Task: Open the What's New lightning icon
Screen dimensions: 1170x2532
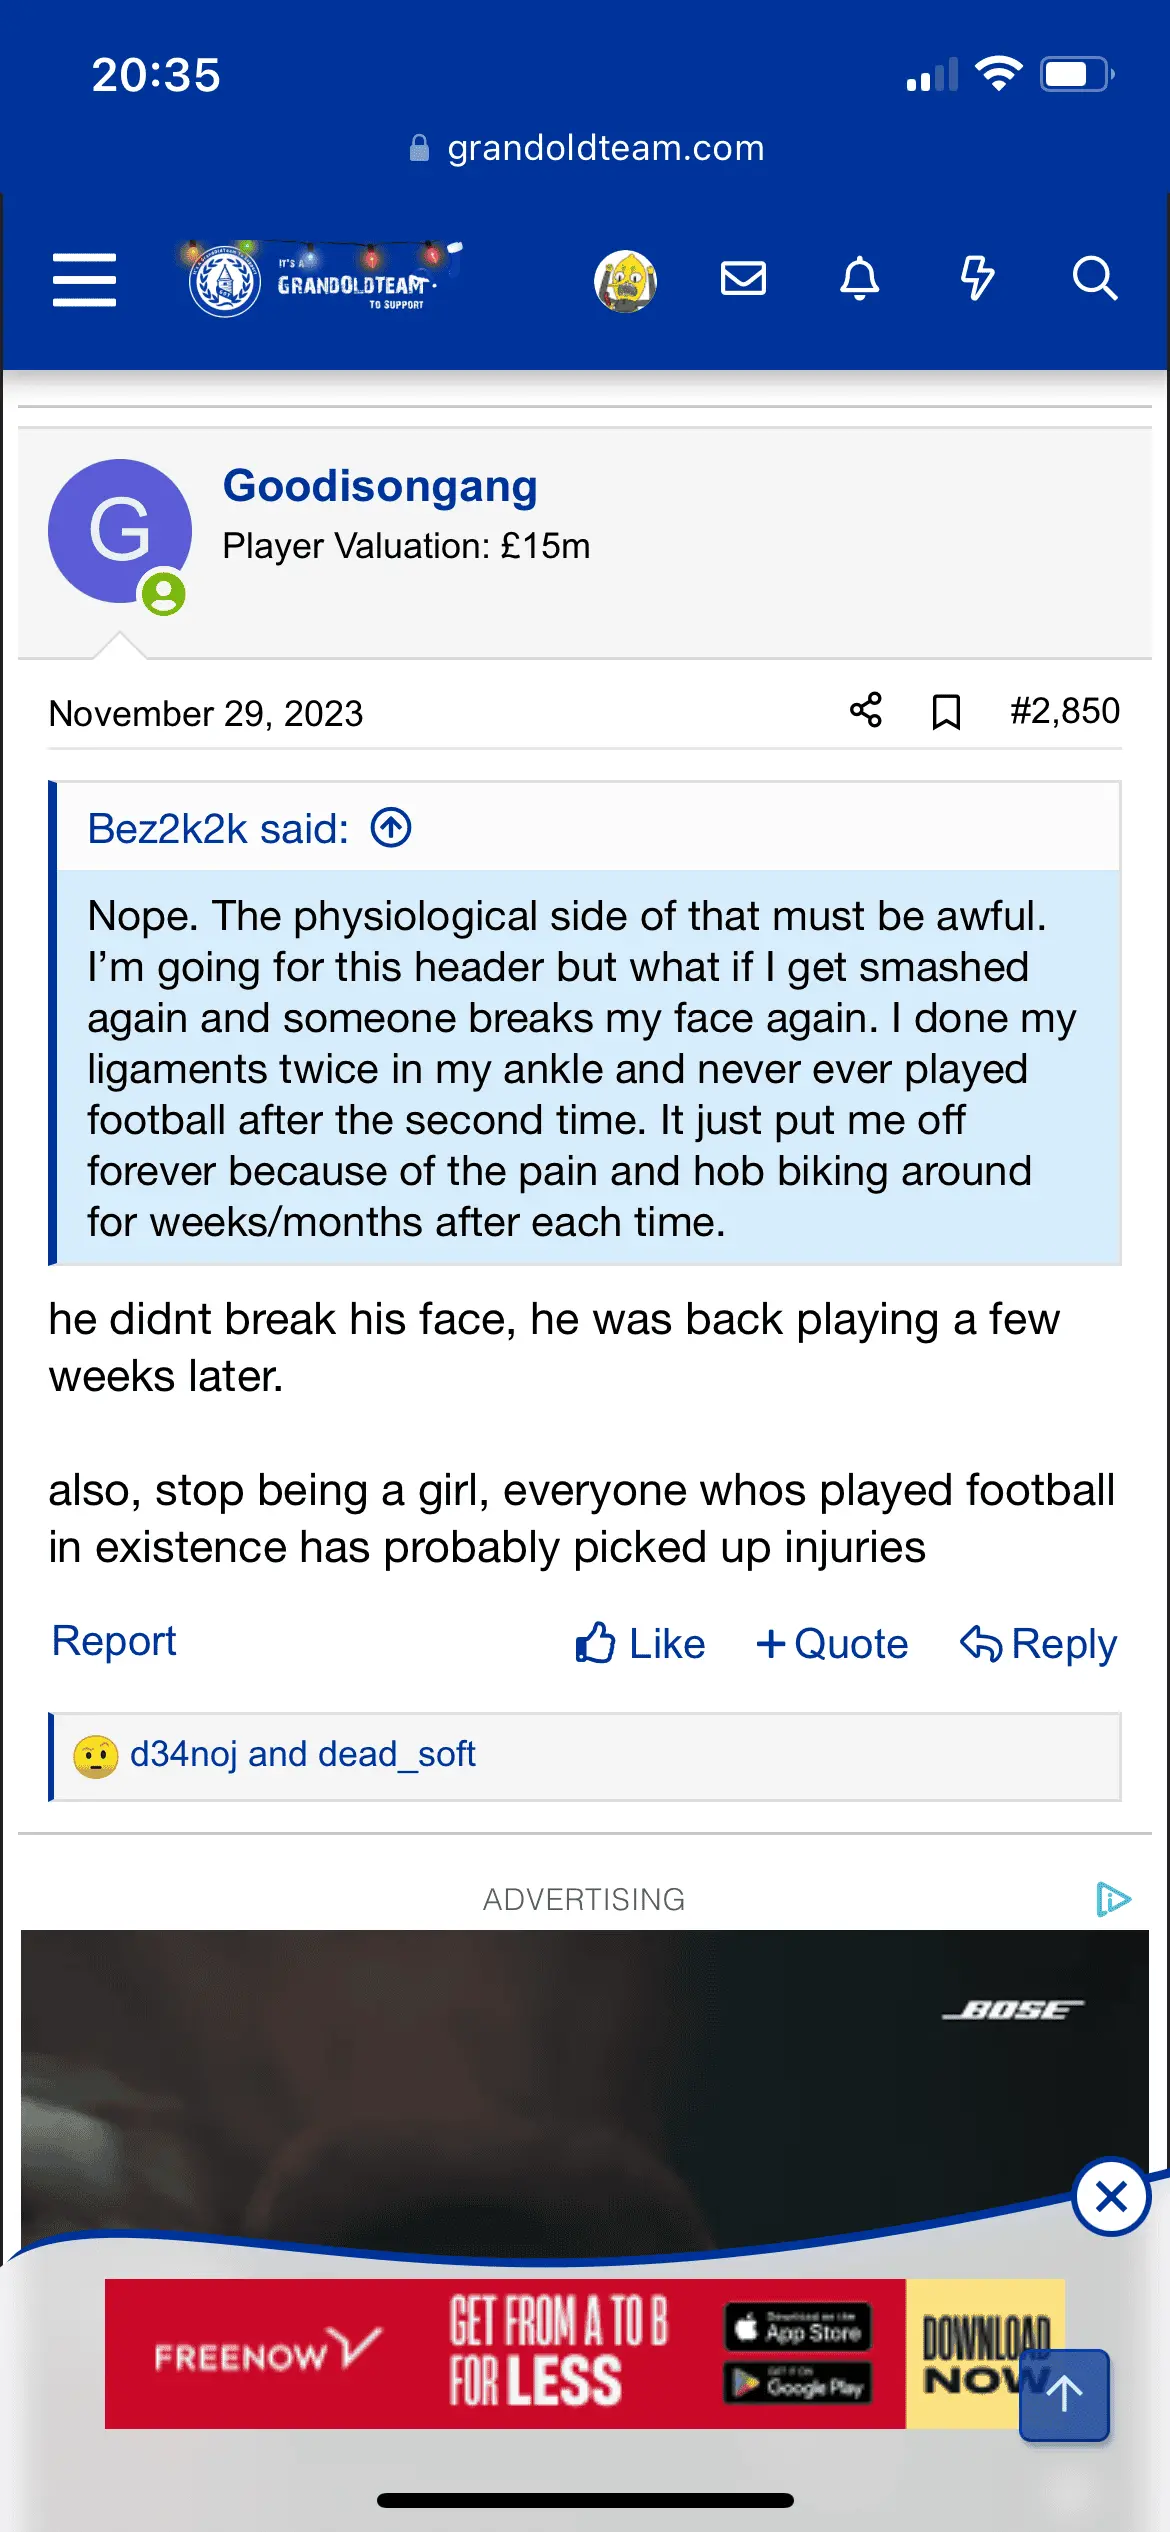Action: point(977,278)
